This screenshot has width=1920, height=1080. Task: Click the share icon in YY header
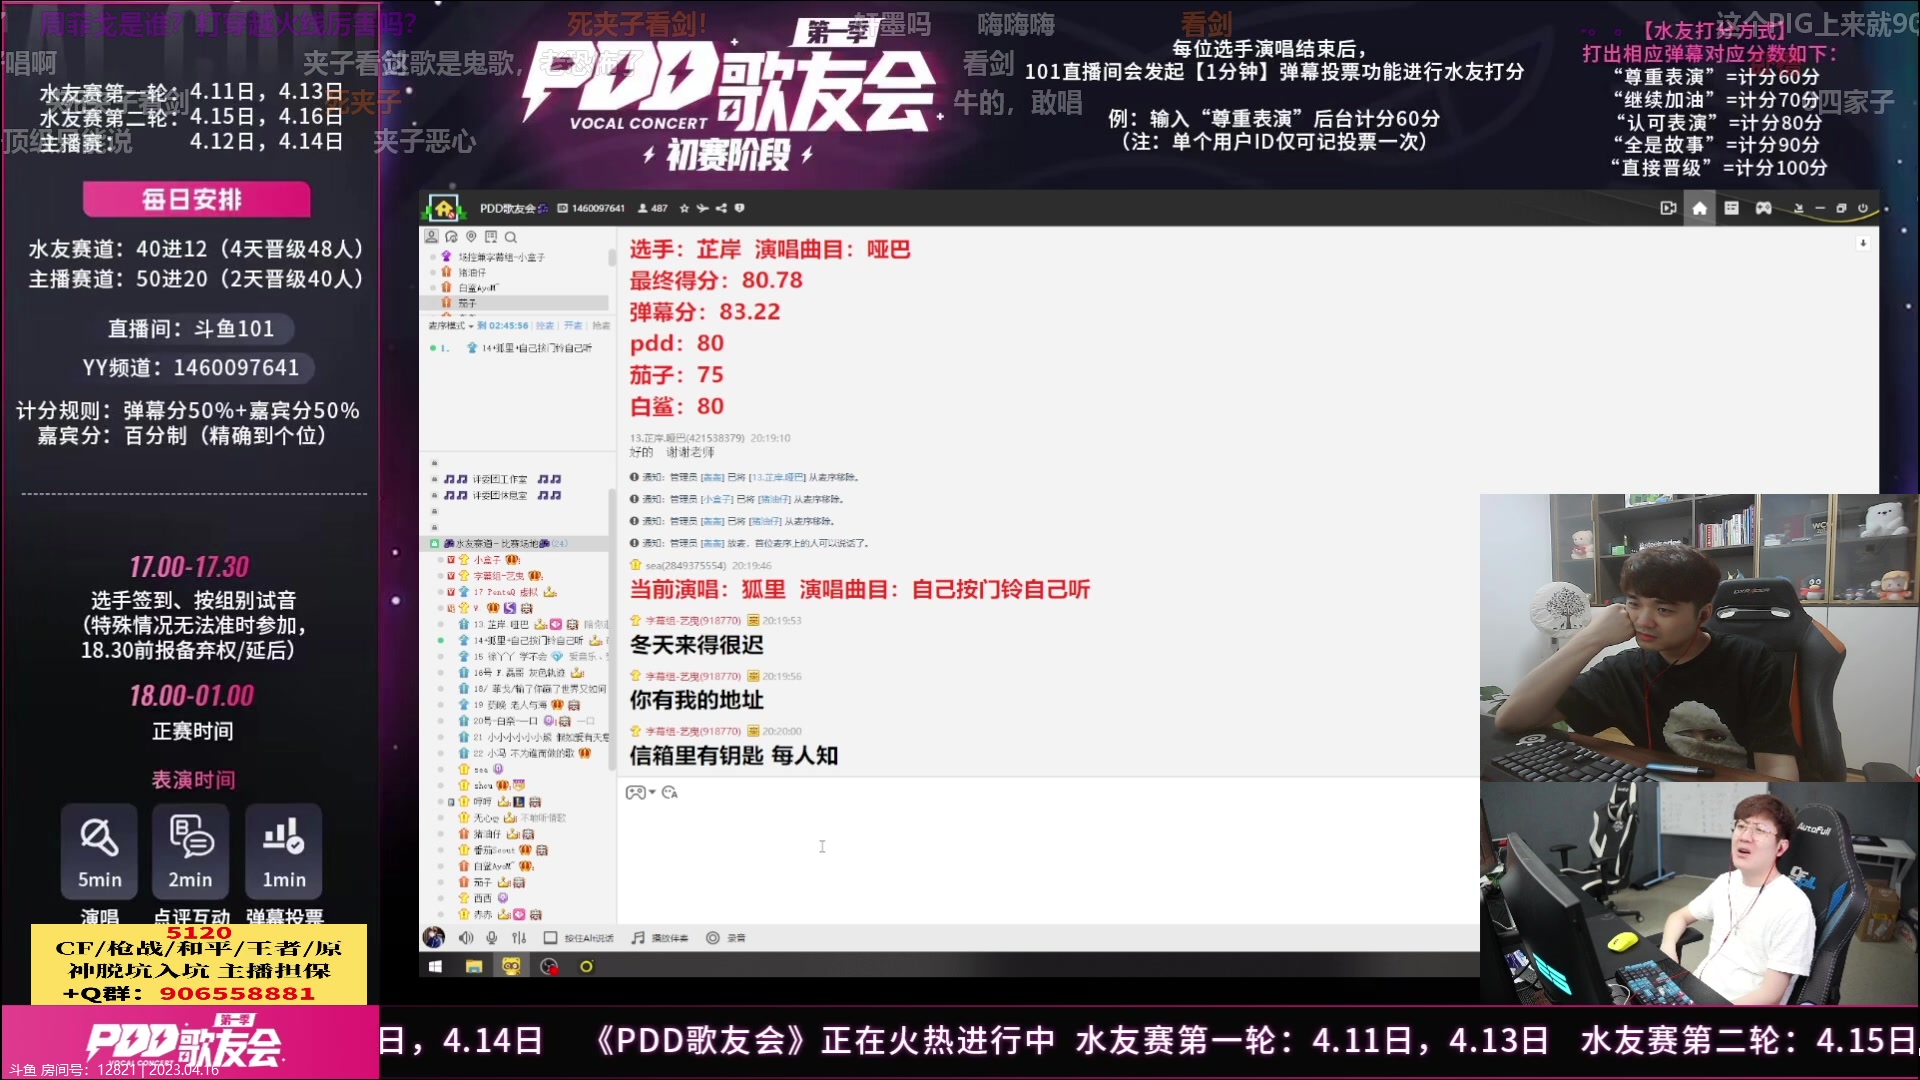tap(721, 208)
